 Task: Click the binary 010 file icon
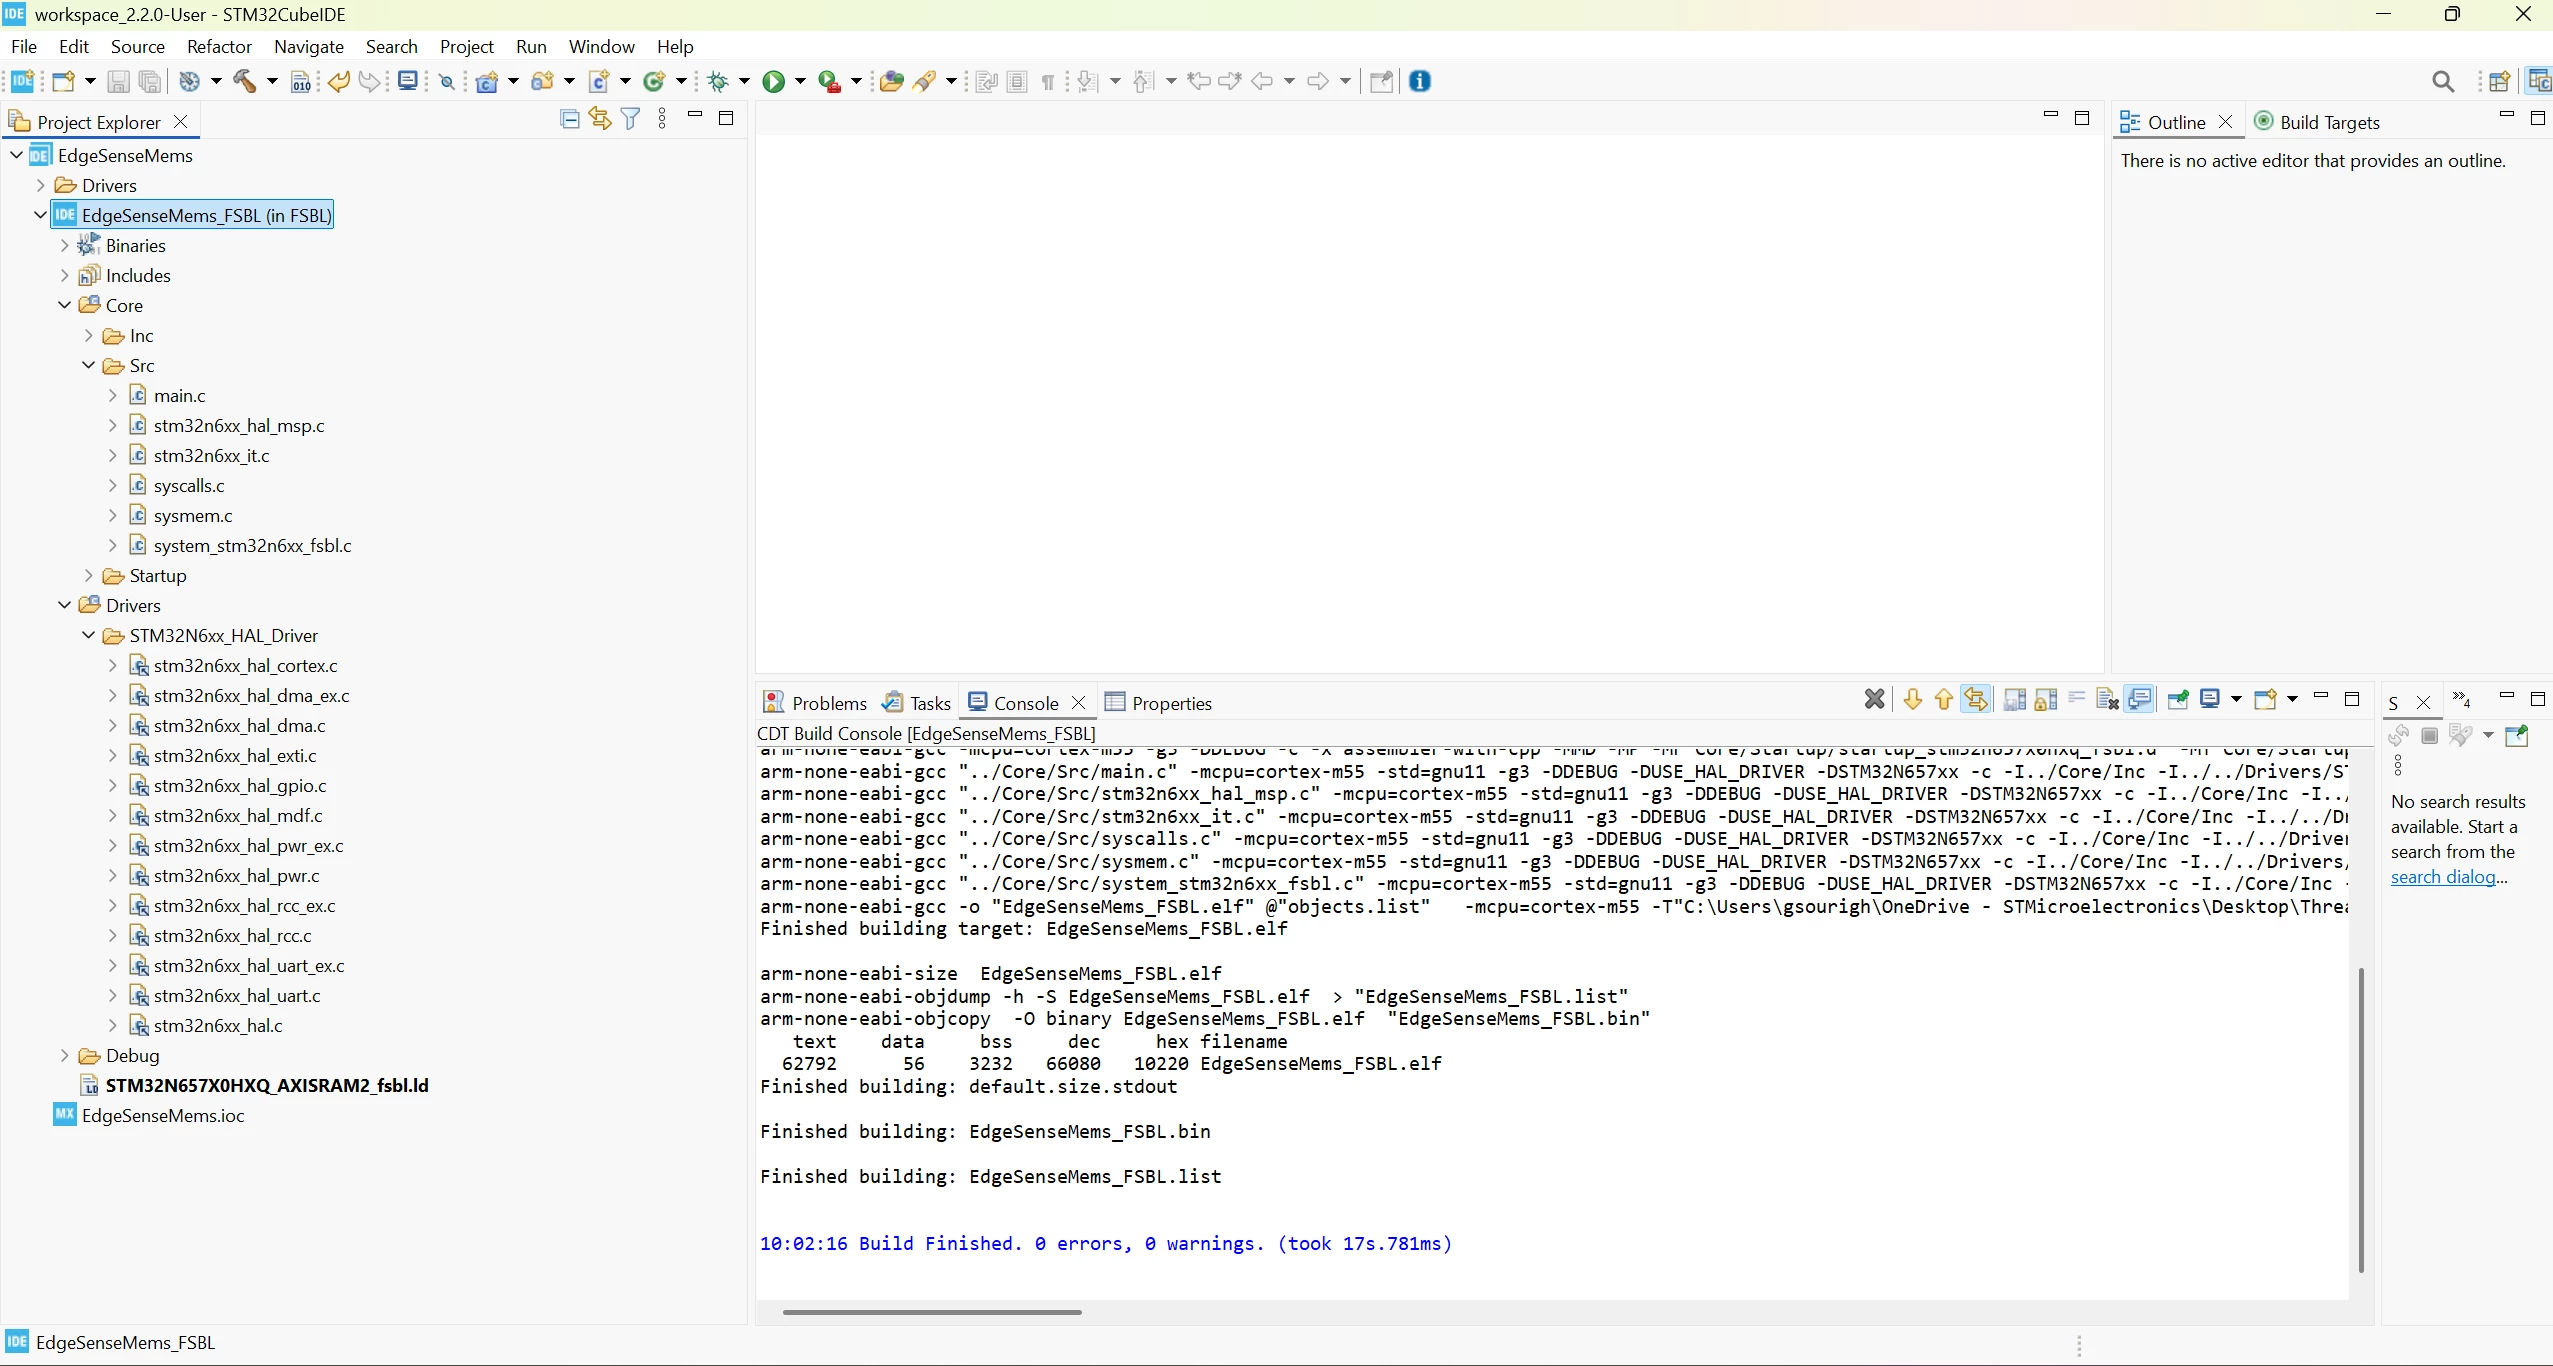click(x=301, y=82)
